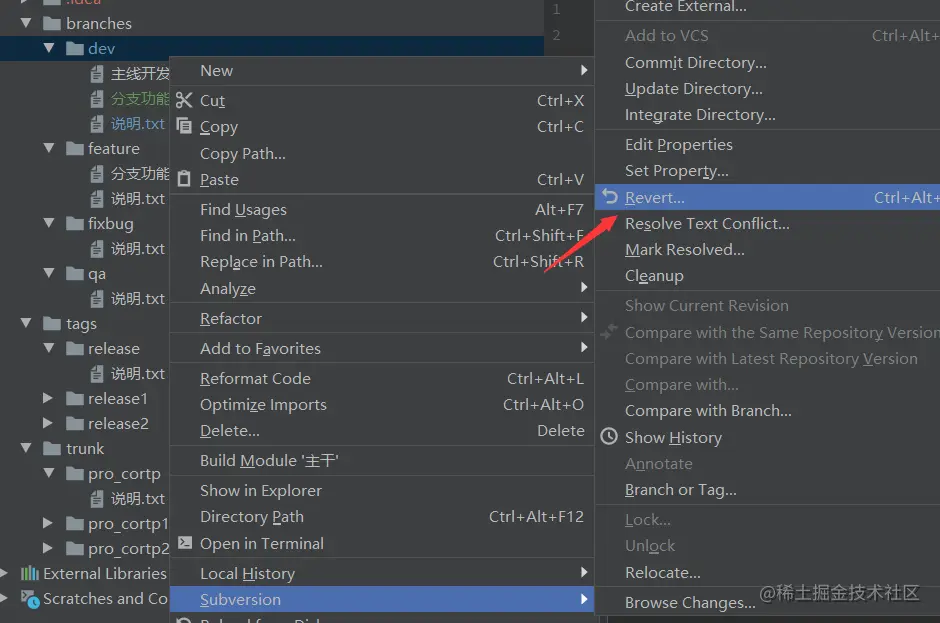Click the qa folder icon
The image size is (940, 623).
(74, 273)
